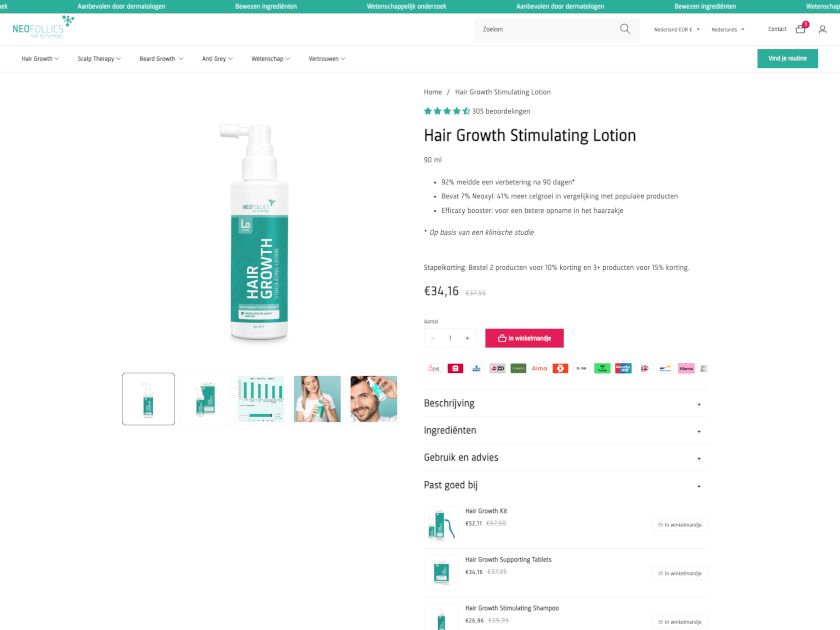
Task: Increase quantity with the plus button
Action: coord(467,338)
